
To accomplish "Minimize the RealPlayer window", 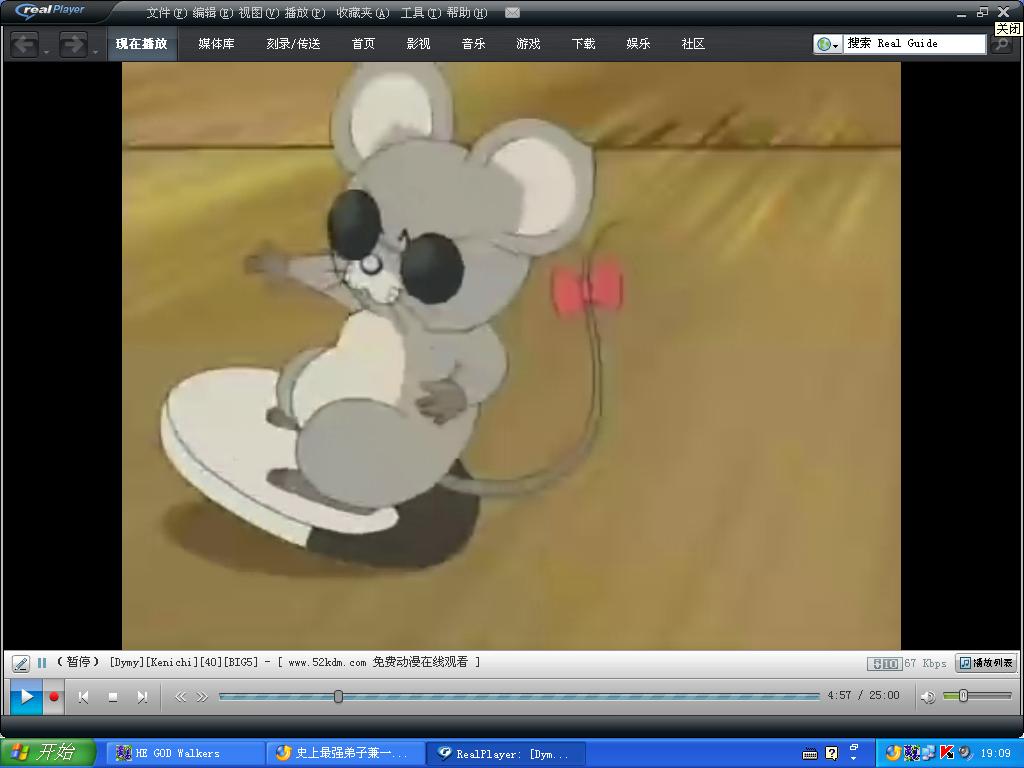I will [x=961, y=12].
